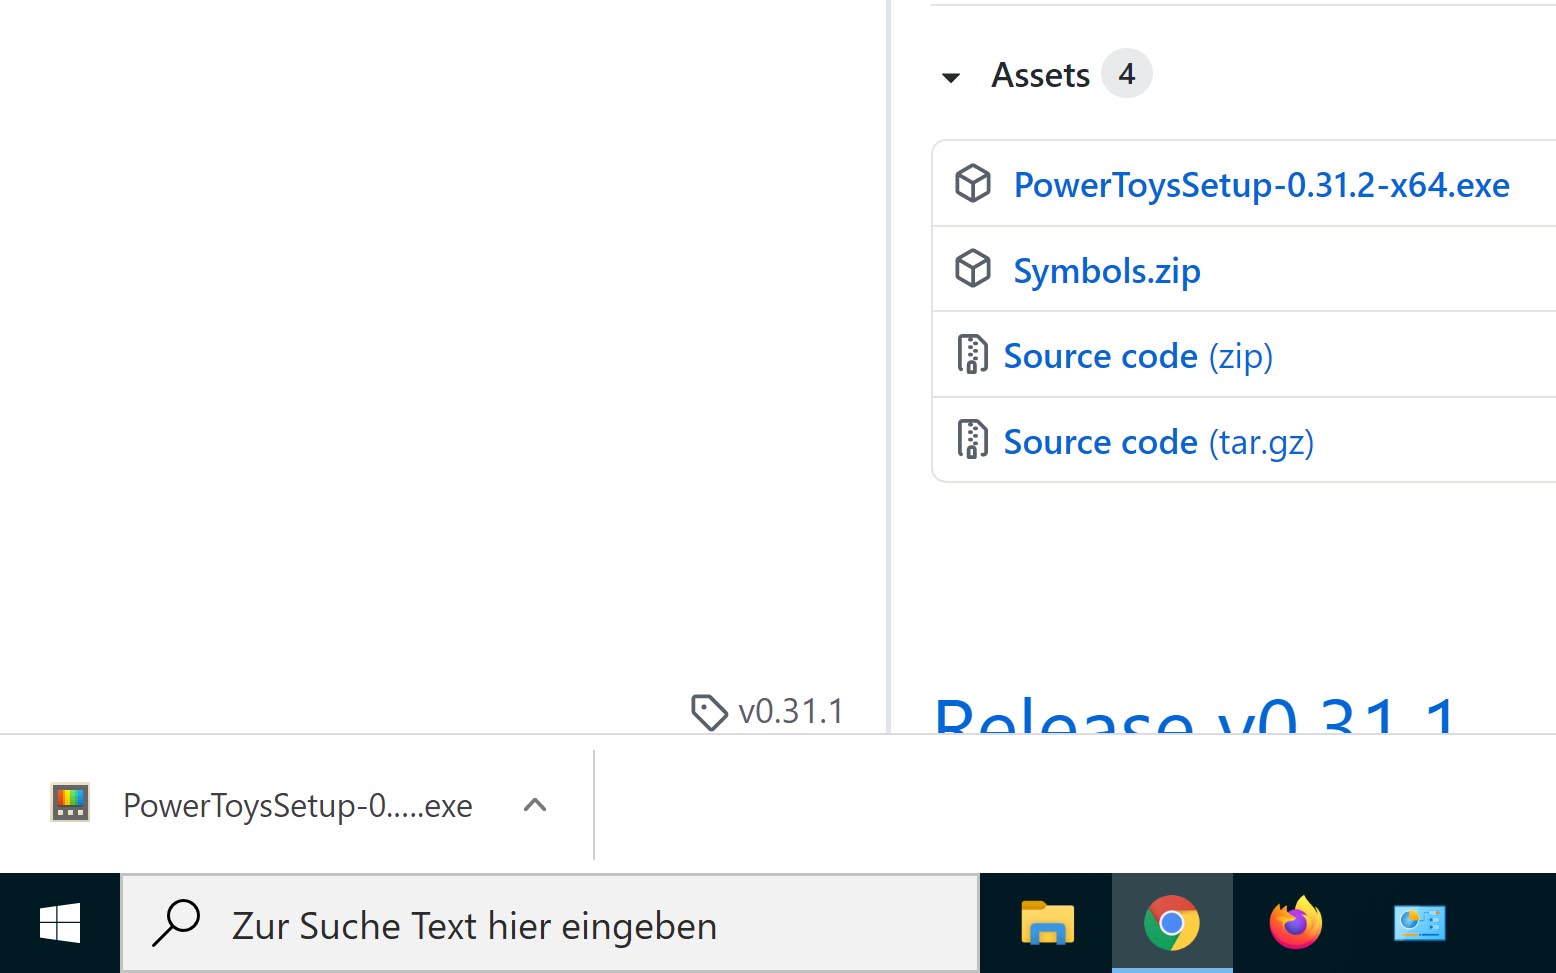Click the package icon next to PowerToysSetup-0.31.2-x64.exe

(971, 184)
